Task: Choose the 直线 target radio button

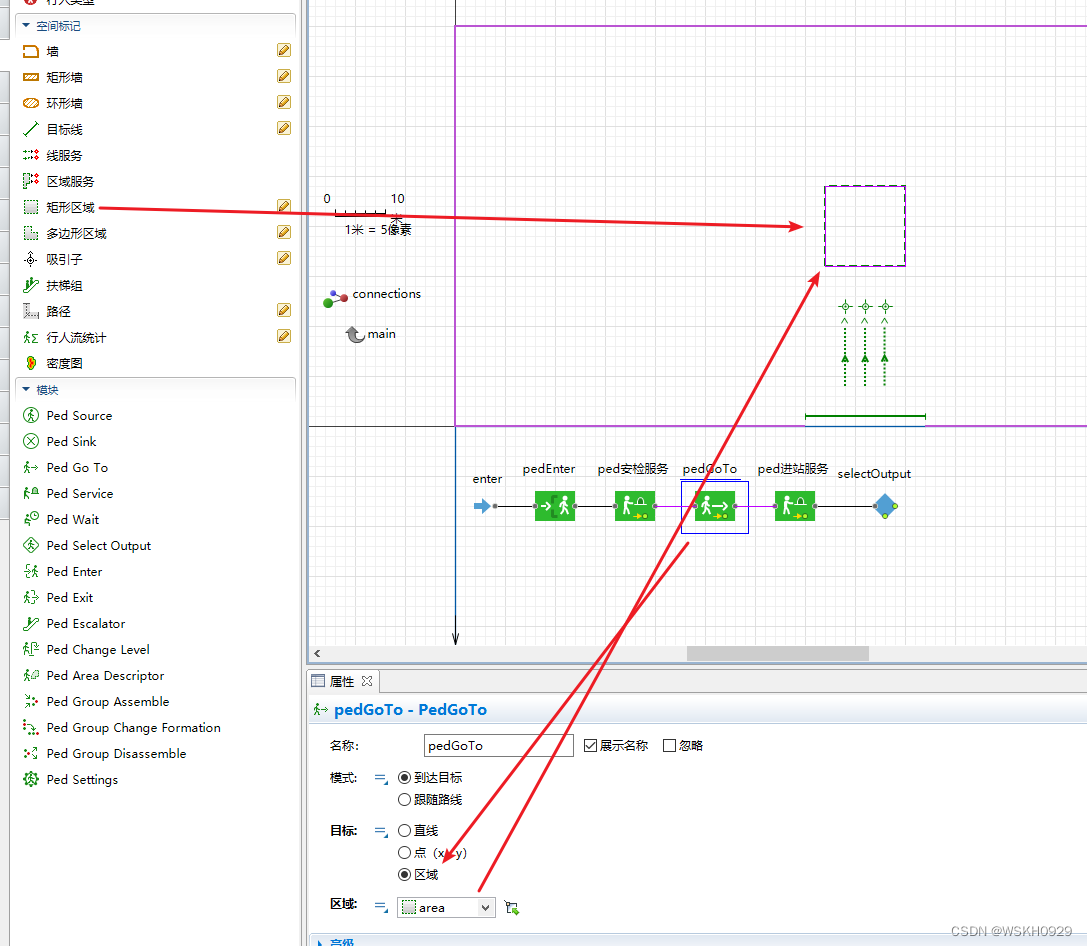Action: point(404,830)
